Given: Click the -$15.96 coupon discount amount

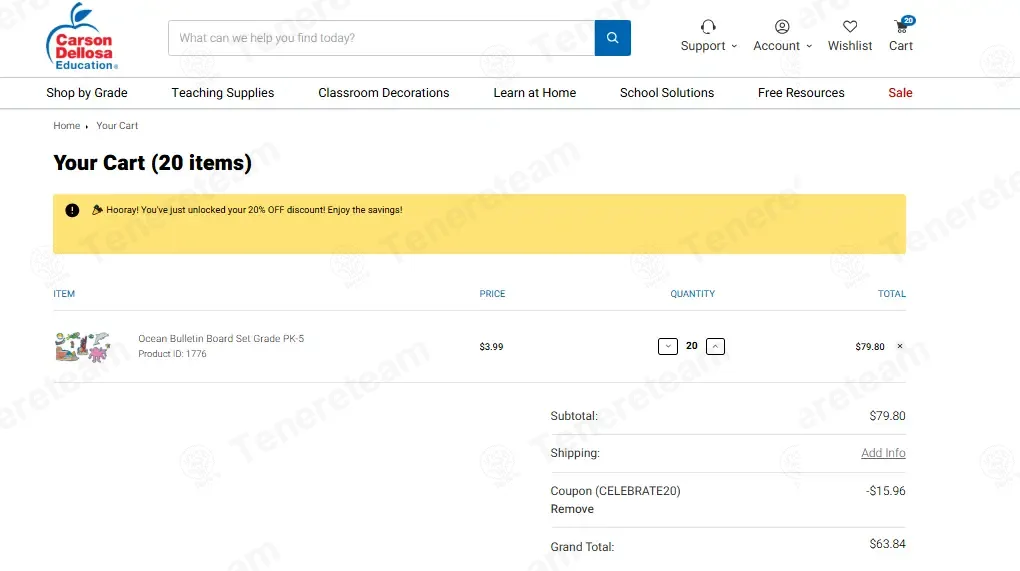Looking at the screenshot, I should (885, 491).
